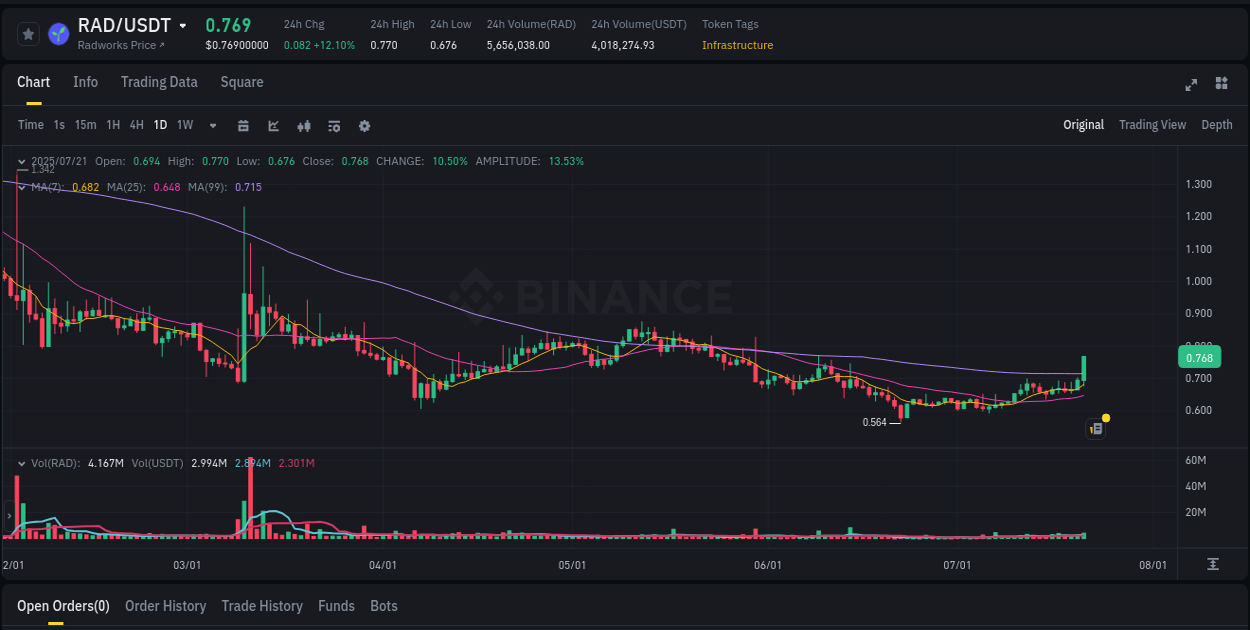The width and height of the screenshot is (1250, 630).
Task: Open the RAD/USDT pair selector dropdown
Action: [183, 25]
